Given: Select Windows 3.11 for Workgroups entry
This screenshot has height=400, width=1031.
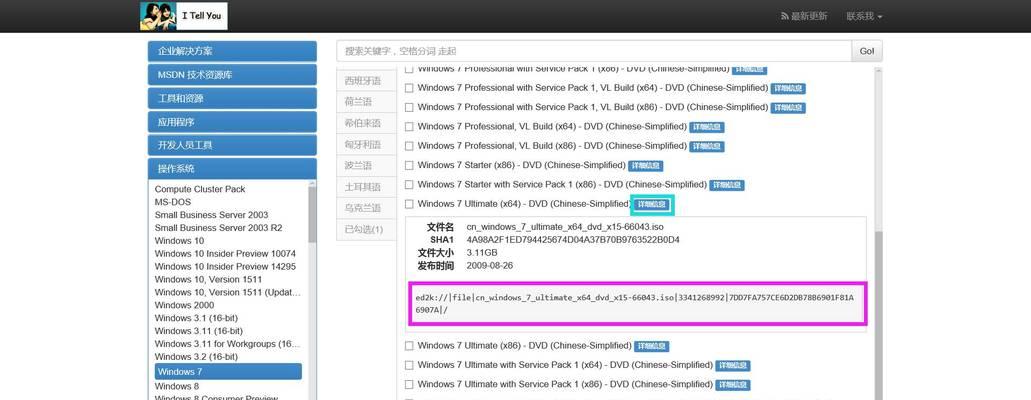Looking at the screenshot, I should 228,343.
